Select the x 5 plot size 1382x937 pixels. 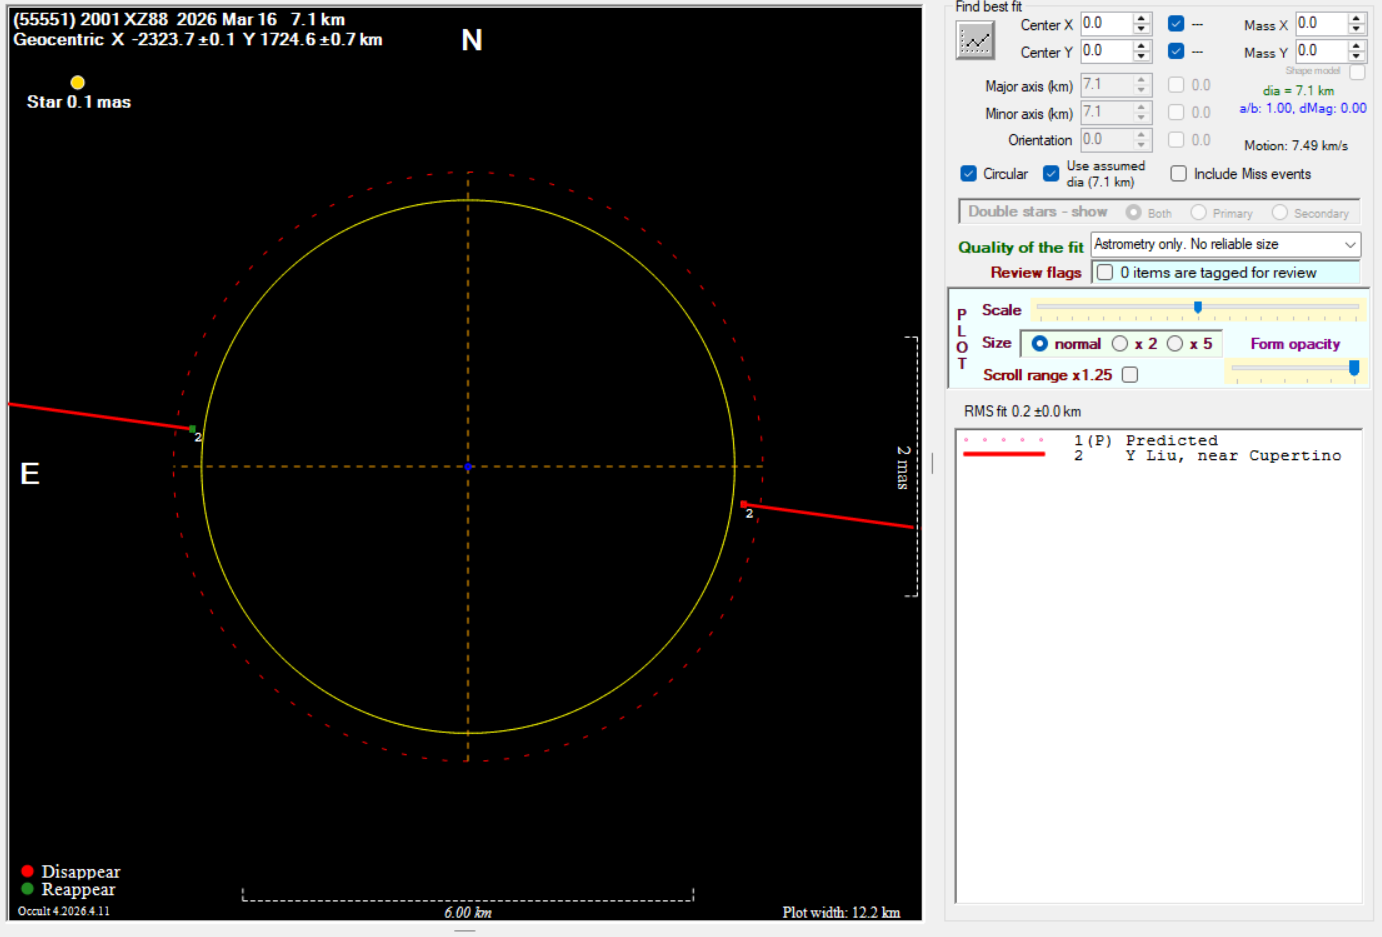1175,344
